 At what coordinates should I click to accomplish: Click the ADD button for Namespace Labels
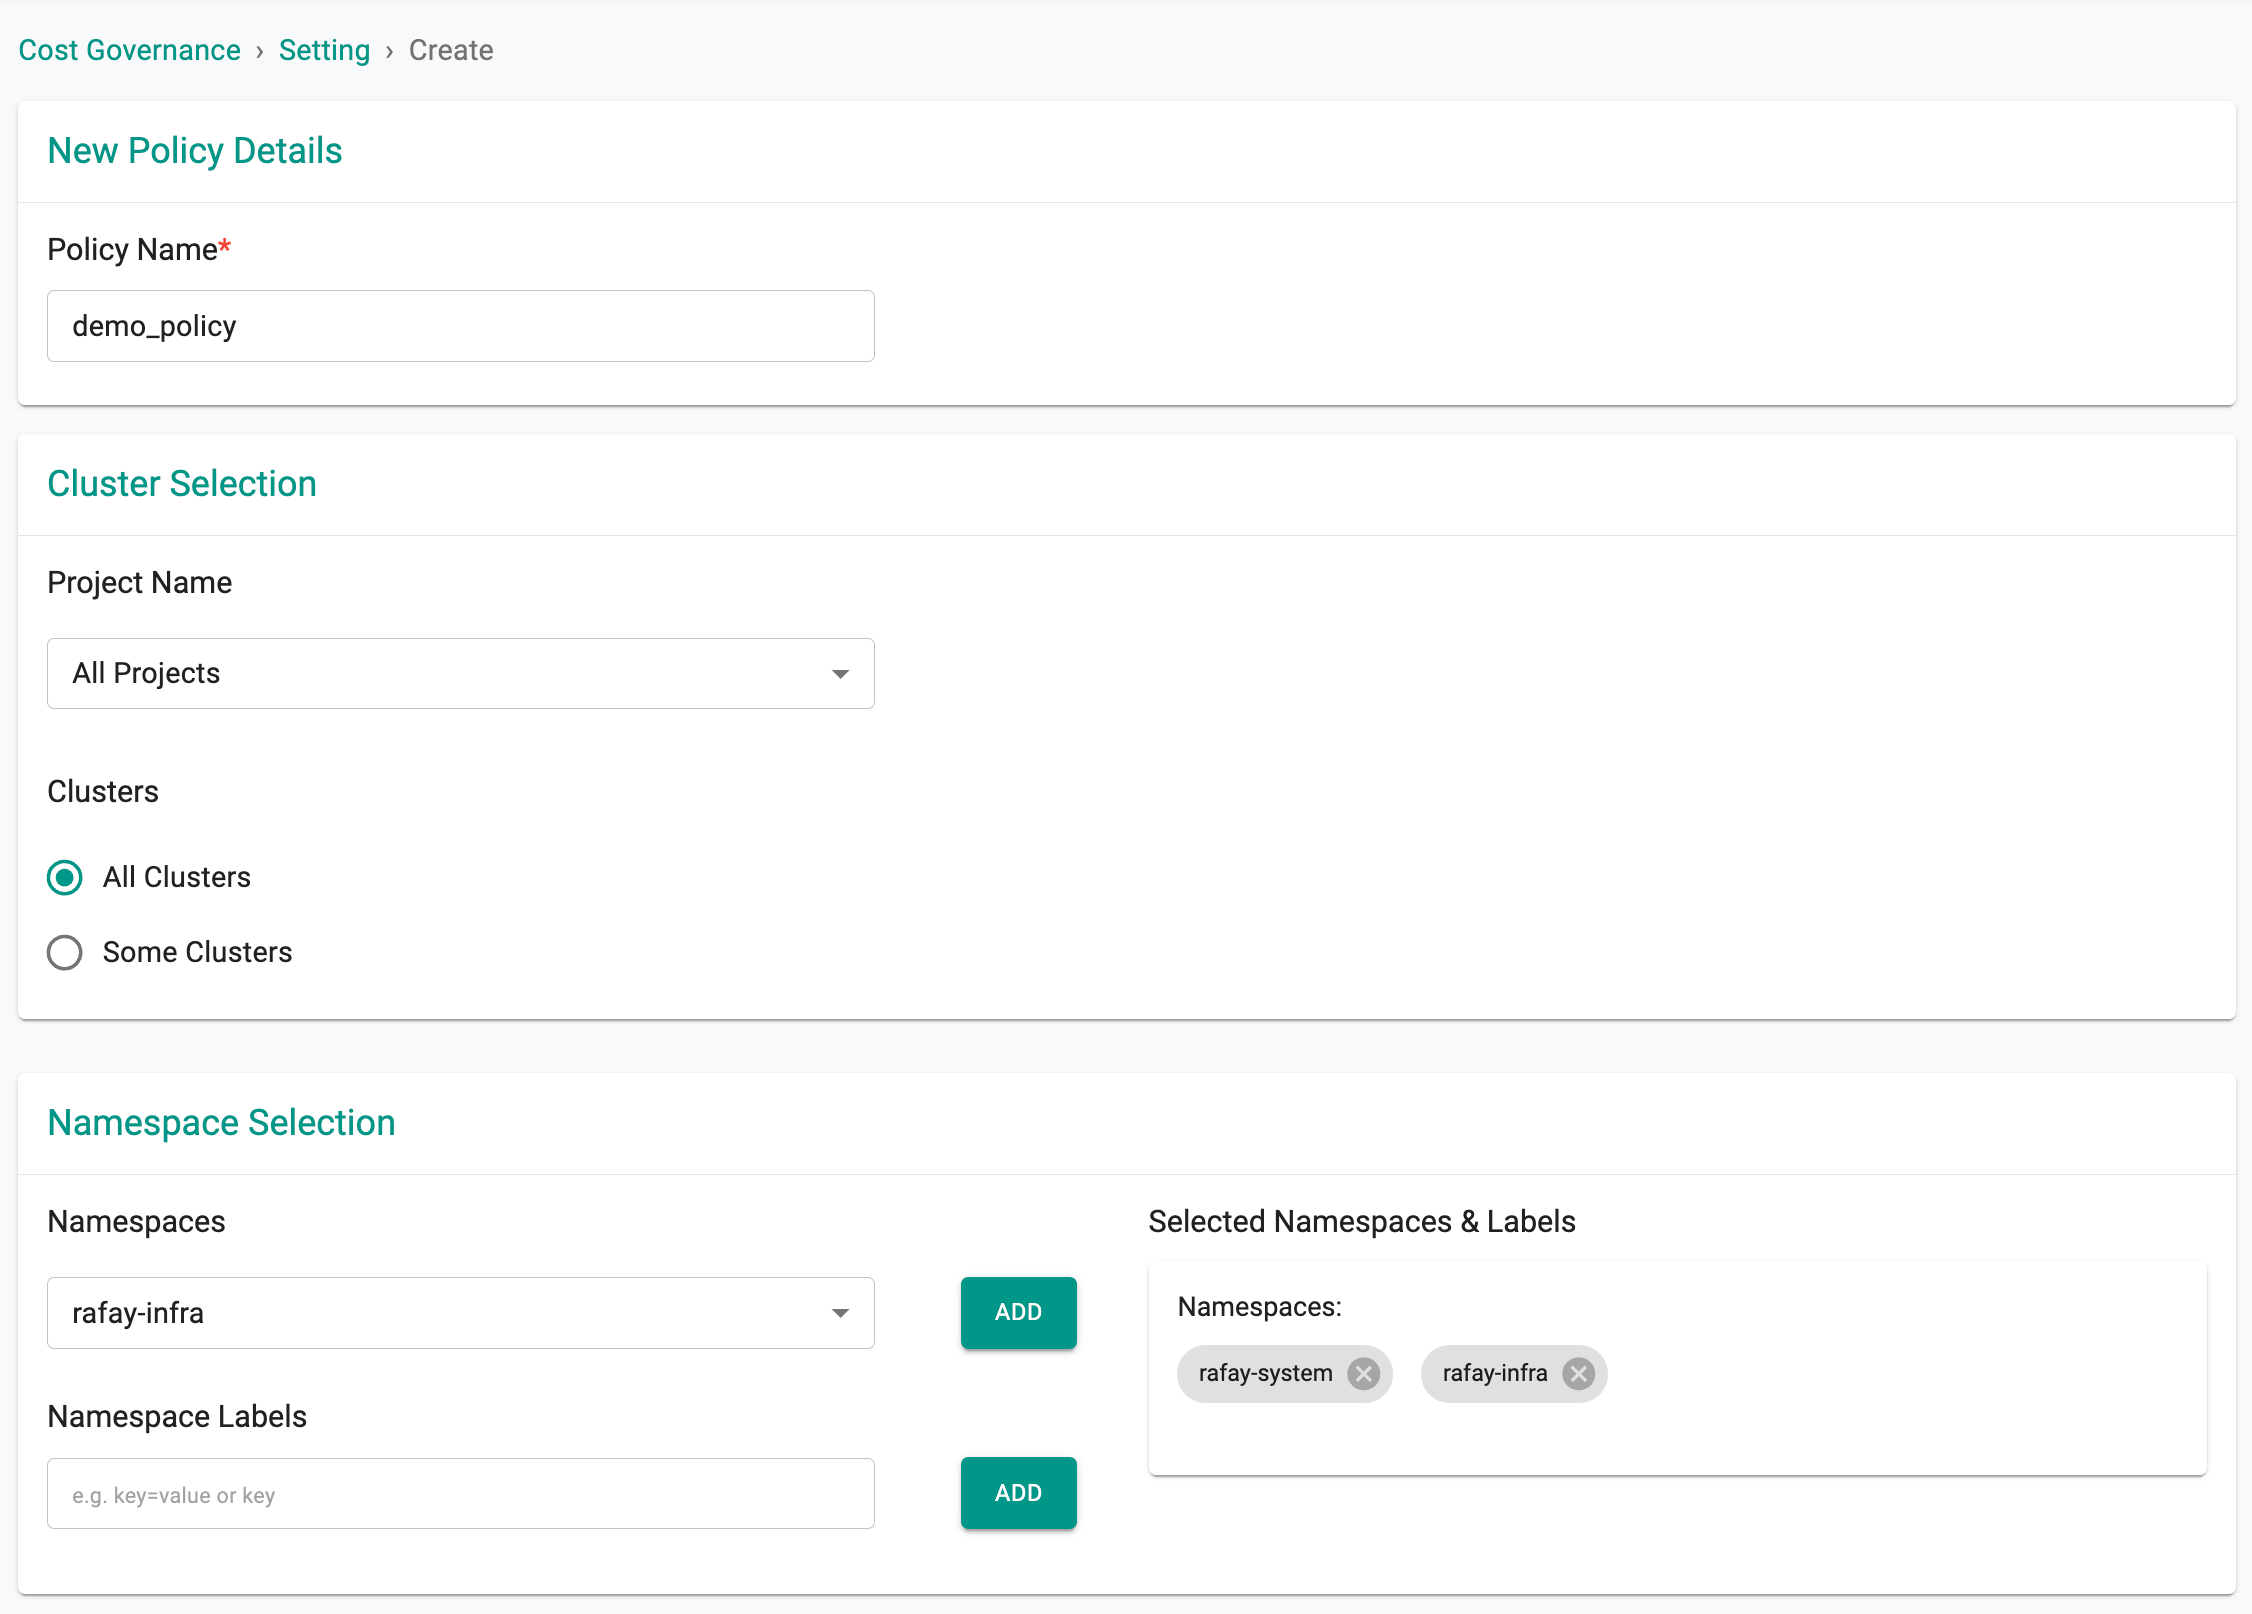(x=1019, y=1493)
